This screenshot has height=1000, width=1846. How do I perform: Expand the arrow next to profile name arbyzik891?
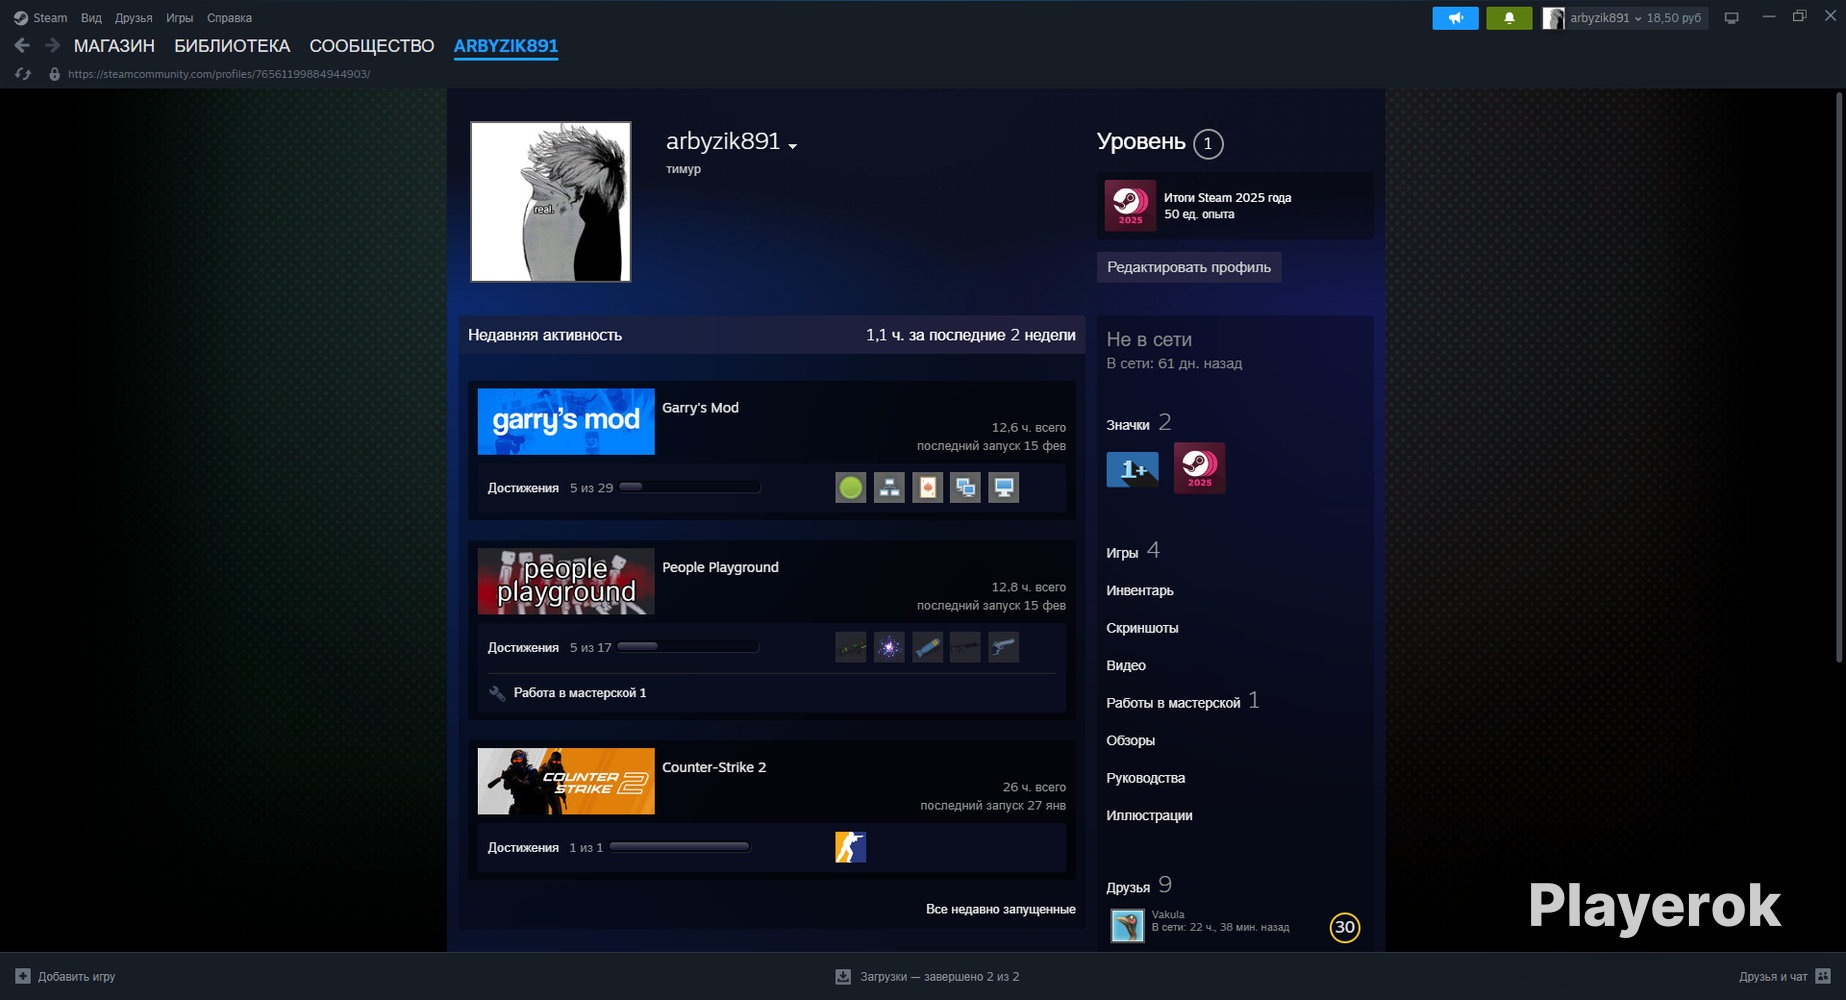792,146
